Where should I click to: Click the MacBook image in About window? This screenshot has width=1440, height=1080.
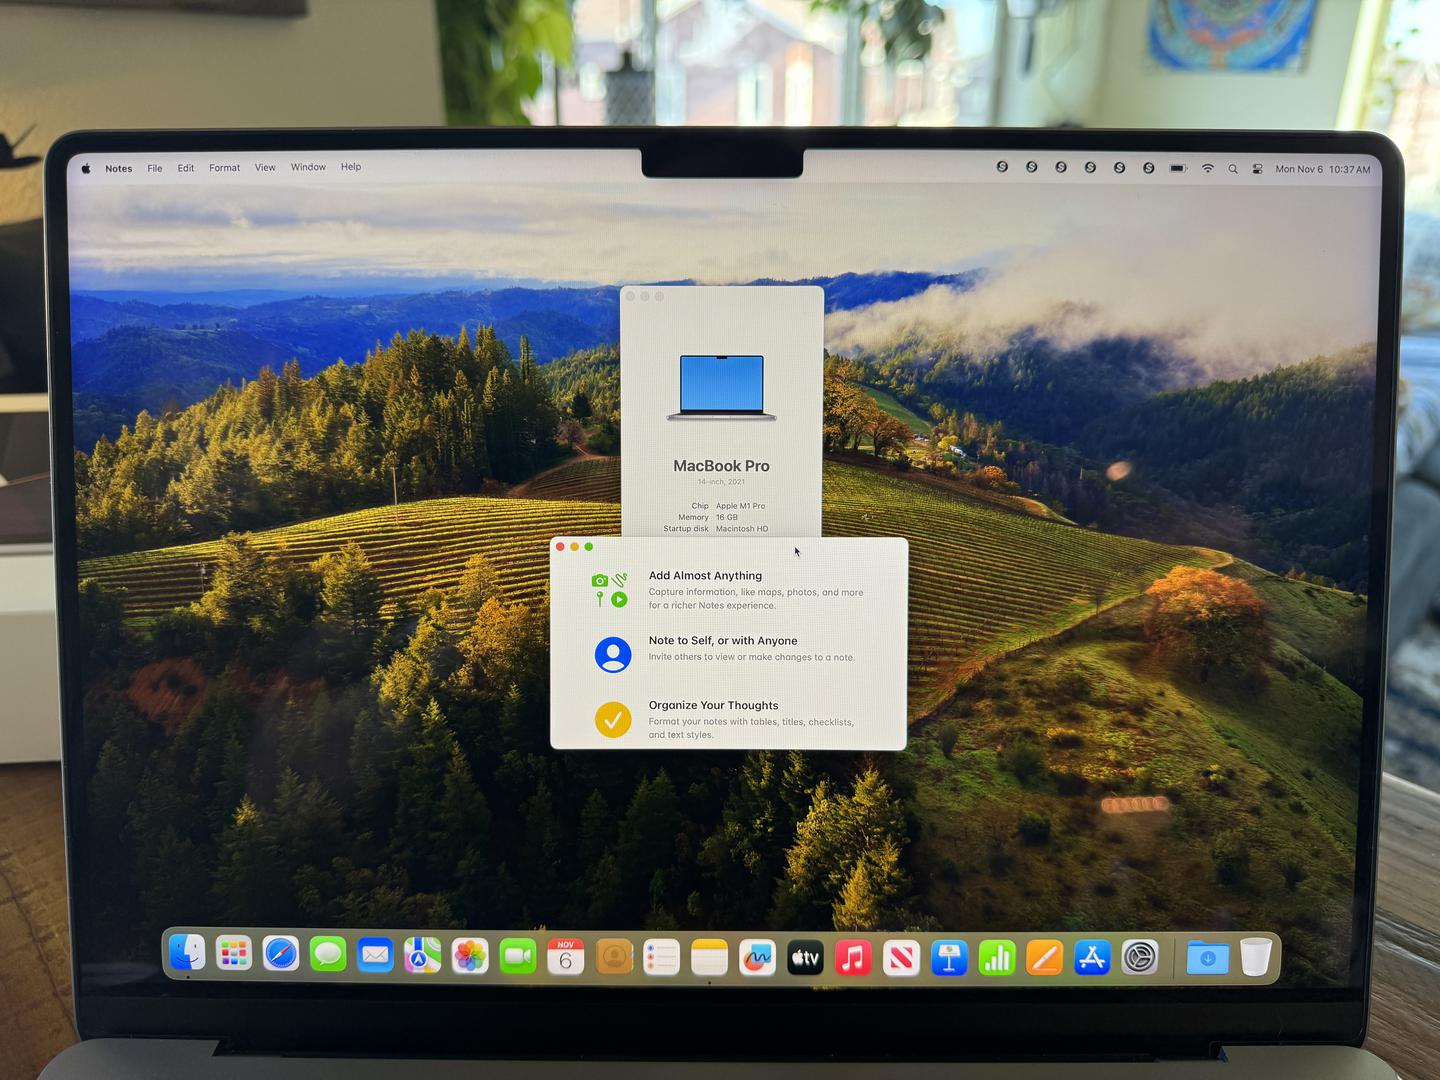pos(722,387)
